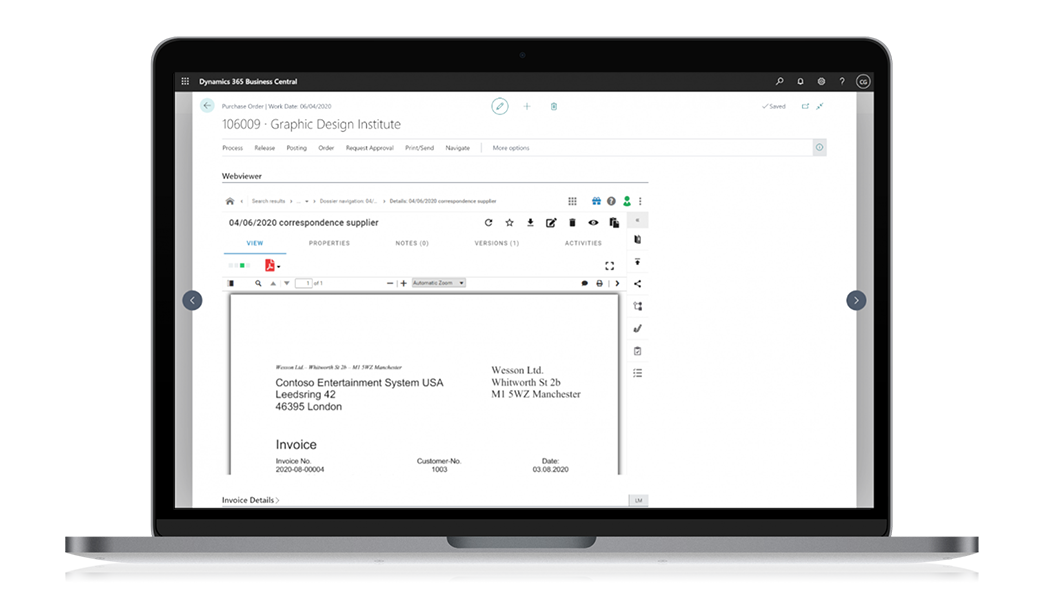Expand the Invoice Details section

coord(251,500)
